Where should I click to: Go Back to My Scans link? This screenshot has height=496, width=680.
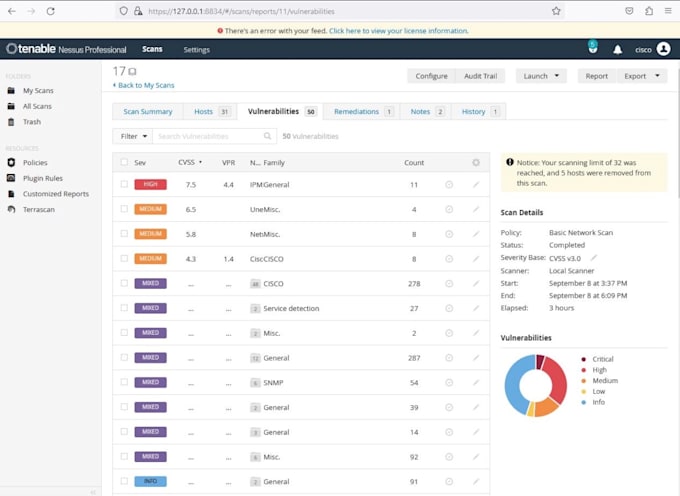point(144,85)
